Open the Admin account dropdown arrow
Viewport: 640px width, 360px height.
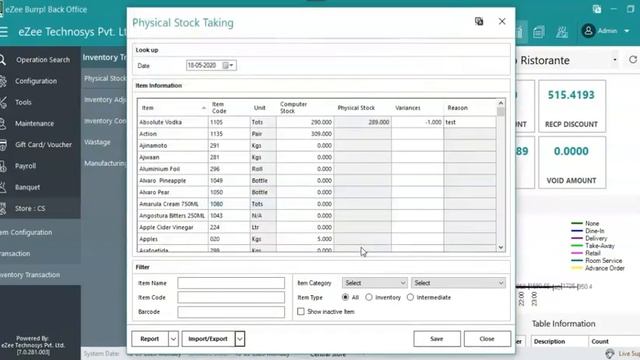coord(627,31)
